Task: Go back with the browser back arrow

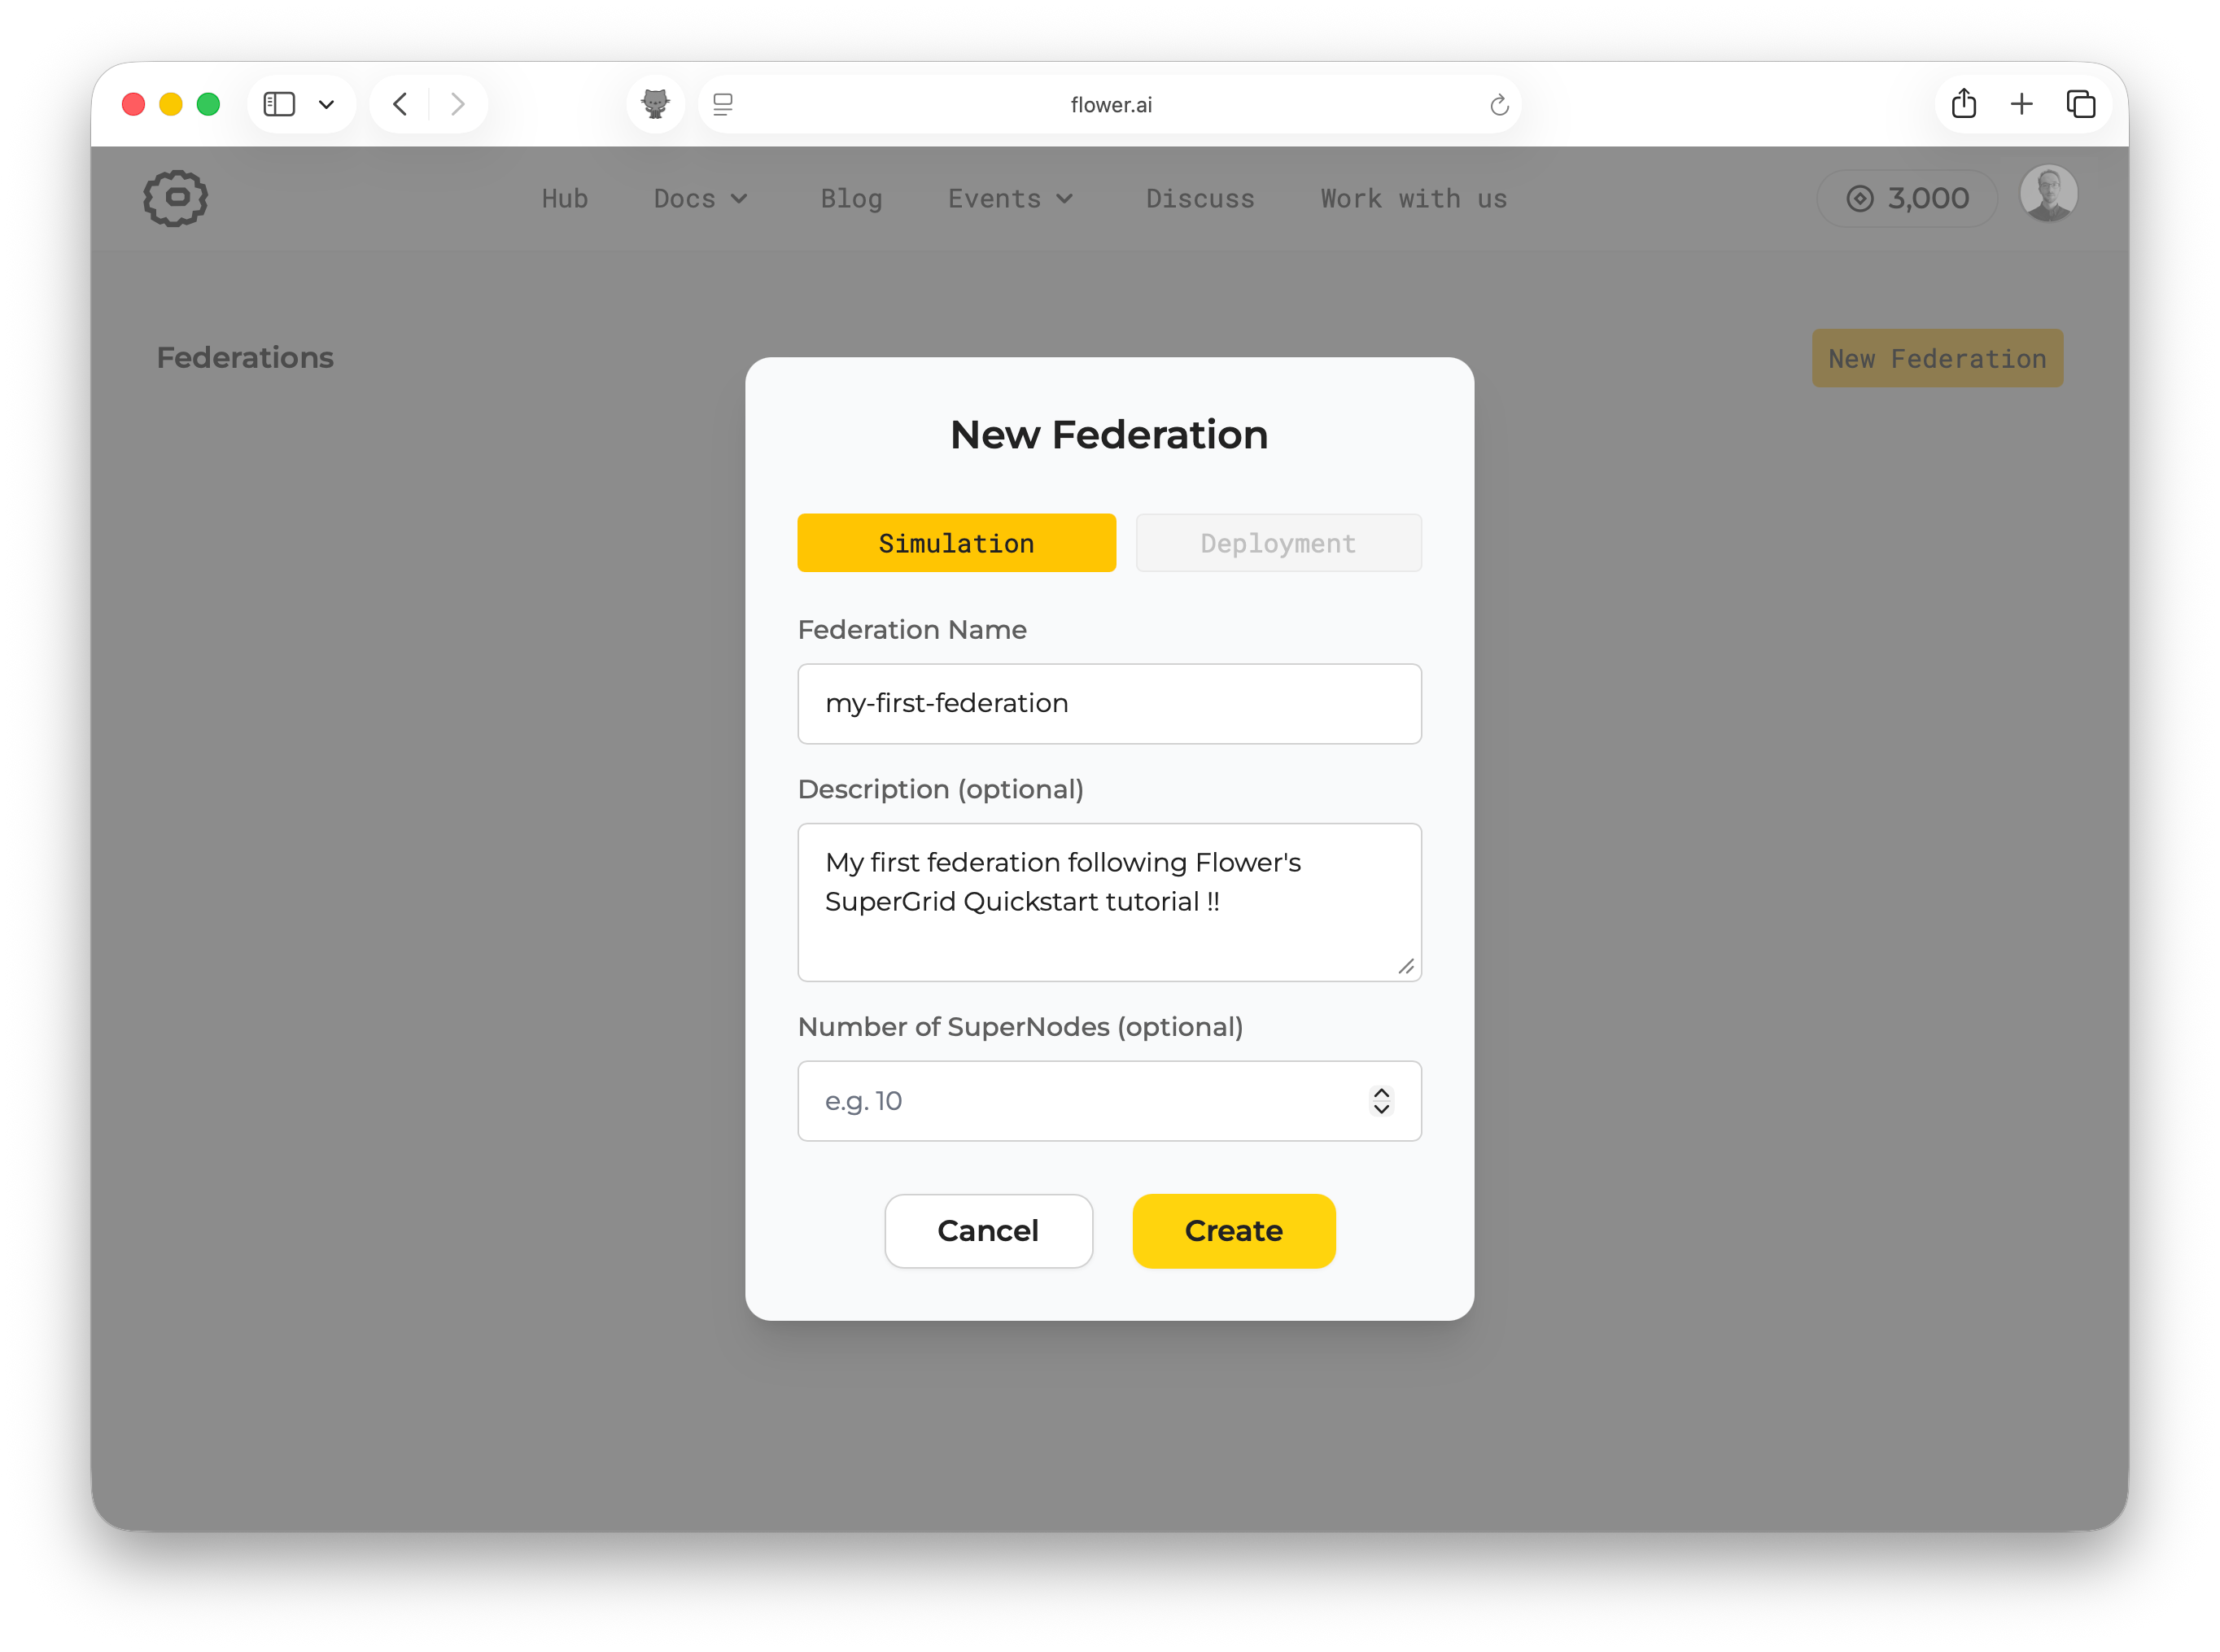Action: point(400,104)
